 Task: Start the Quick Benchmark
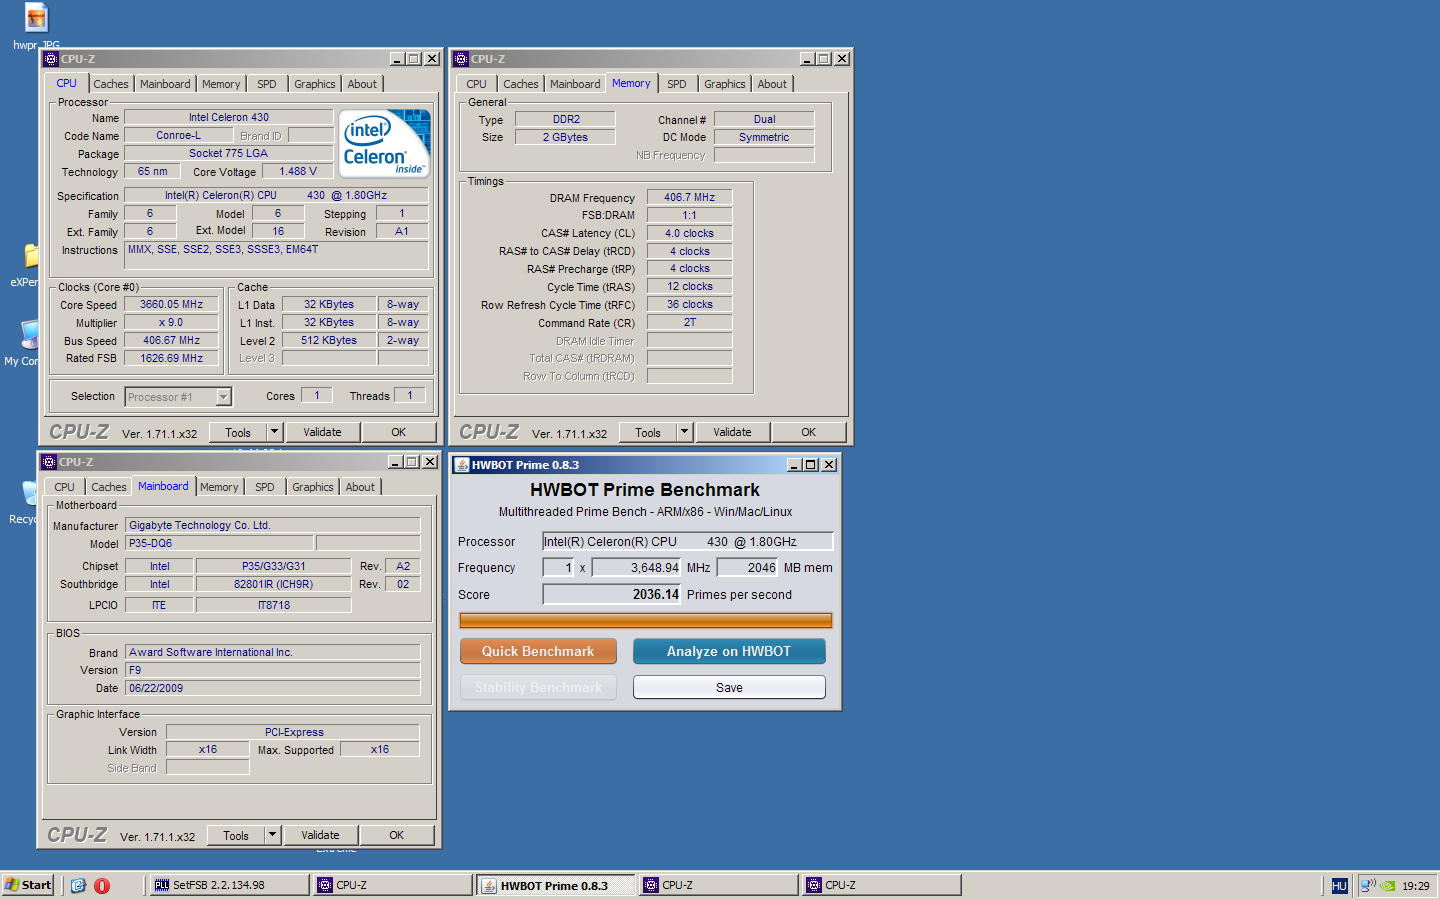(x=538, y=651)
